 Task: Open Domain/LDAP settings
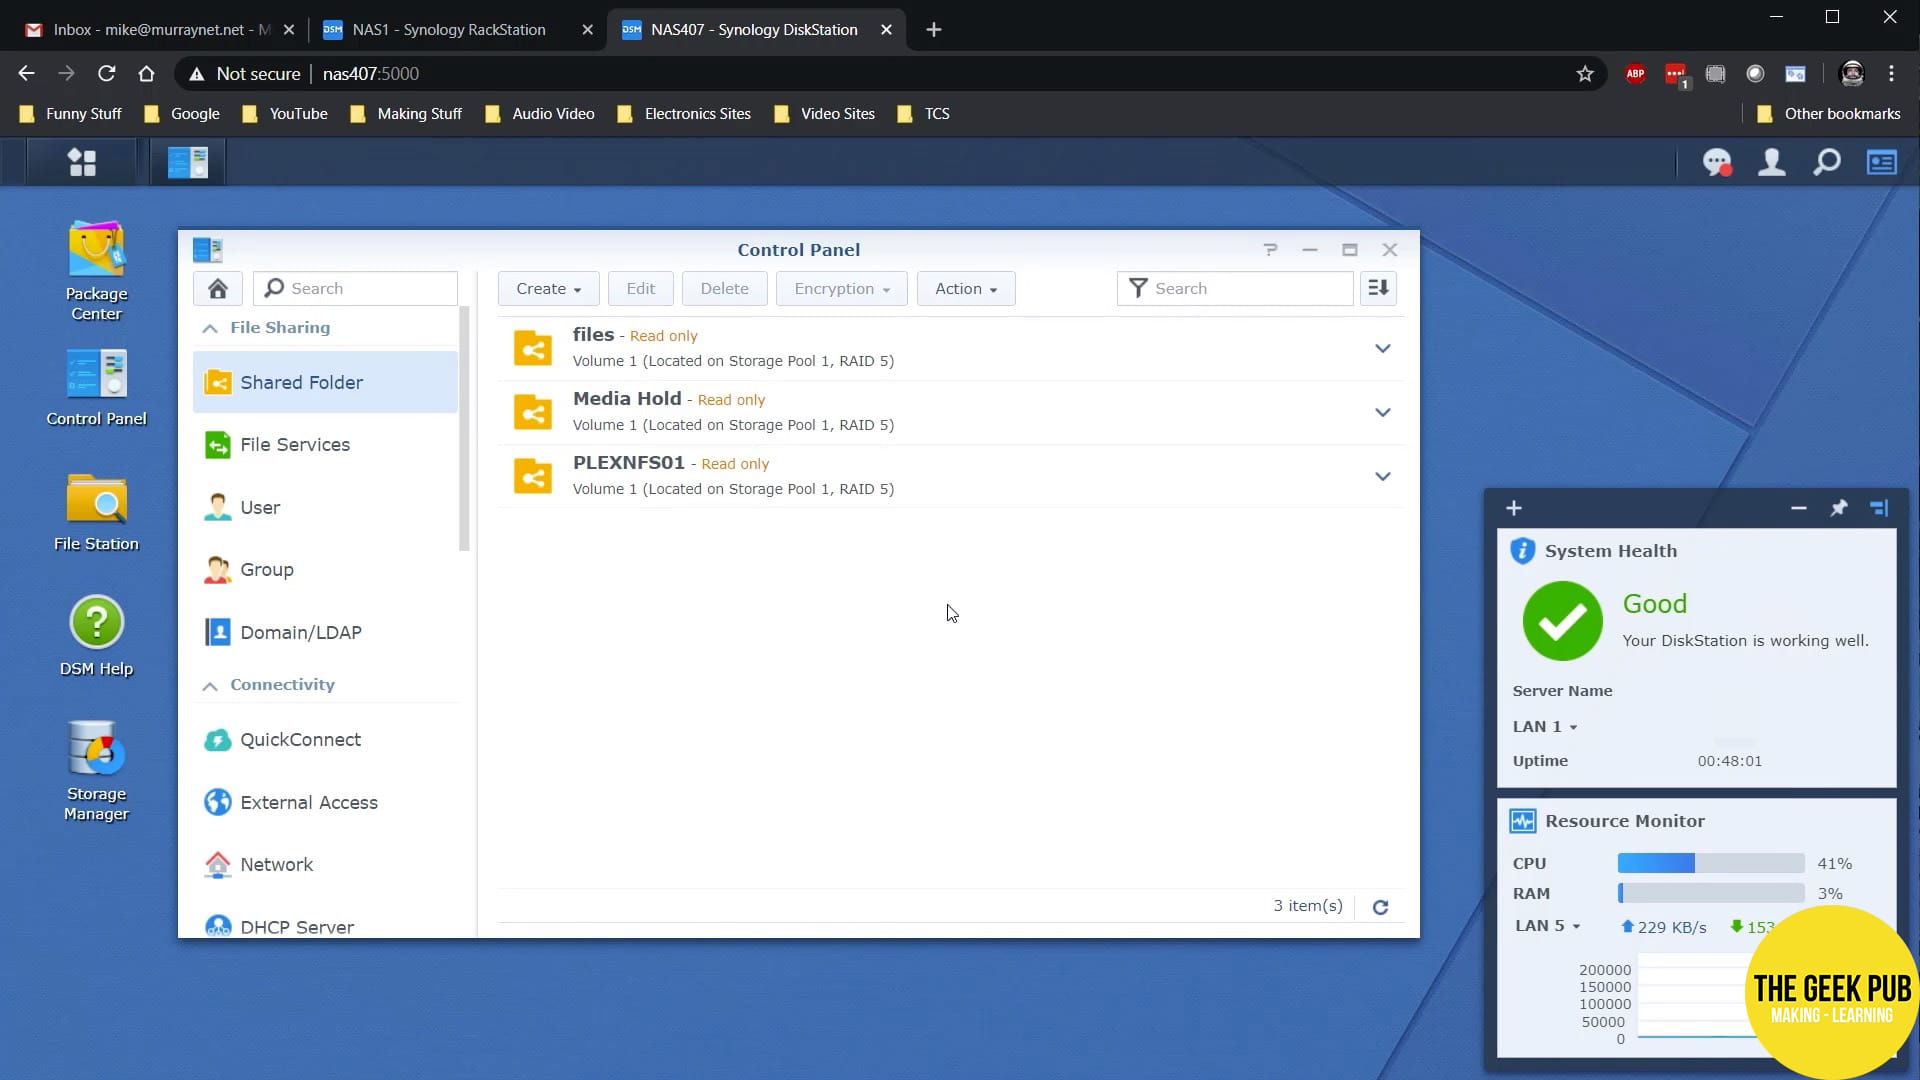tap(325, 633)
